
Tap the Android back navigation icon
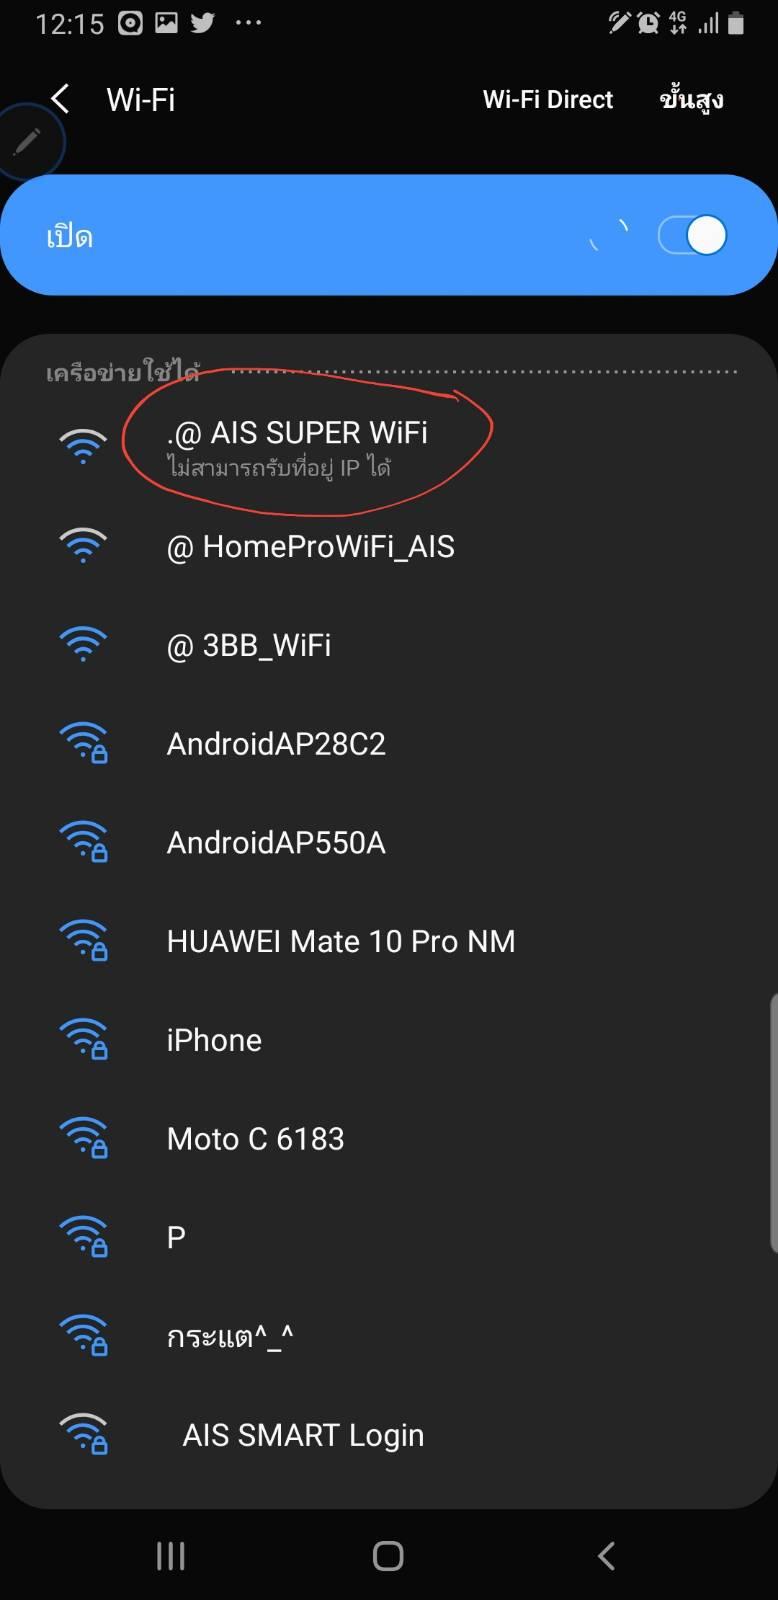point(606,1555)
